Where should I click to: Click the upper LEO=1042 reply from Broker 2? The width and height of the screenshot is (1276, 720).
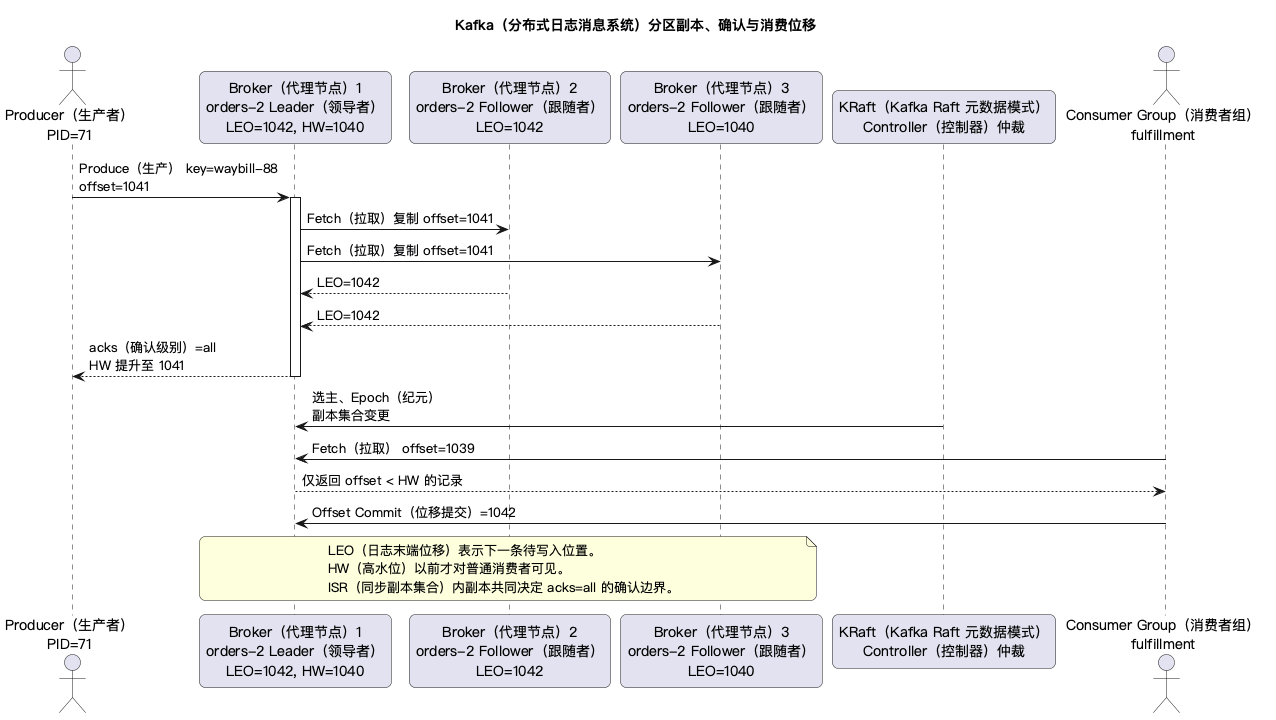pyautogui.click(x=348, y=283)
